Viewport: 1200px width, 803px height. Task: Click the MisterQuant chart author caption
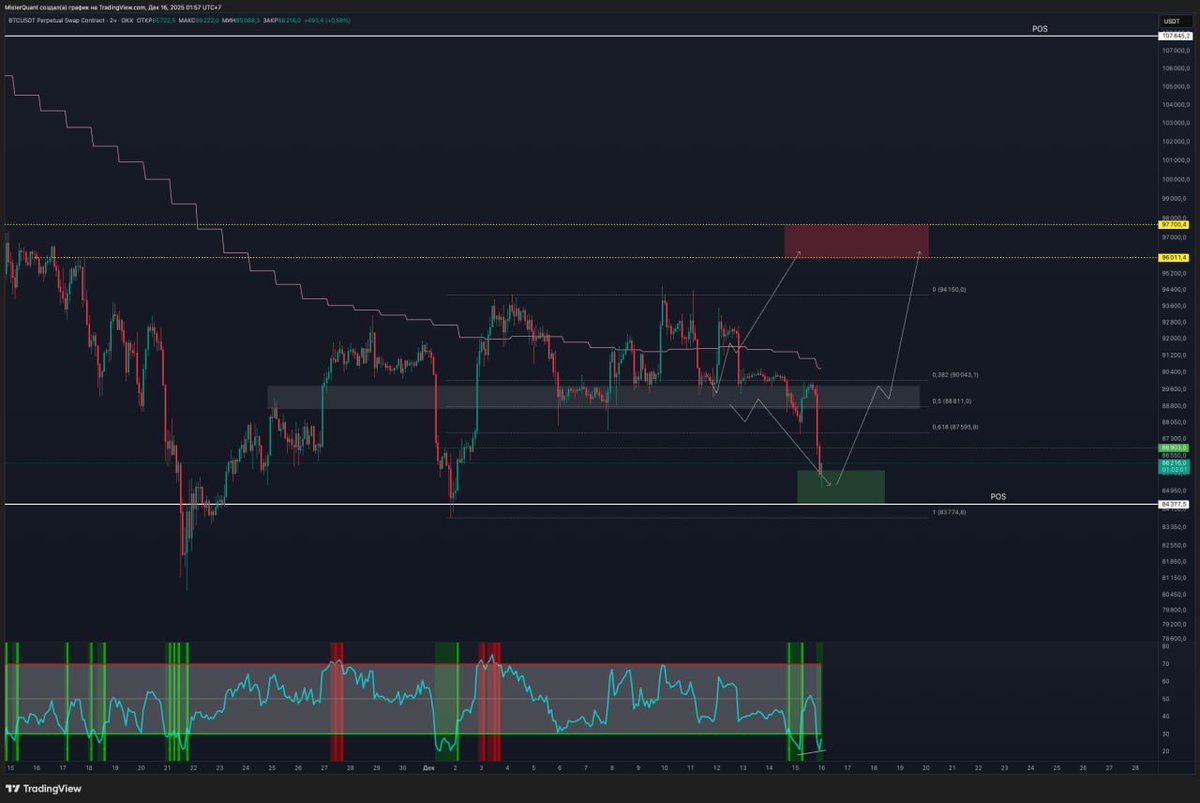coord(113,6)
